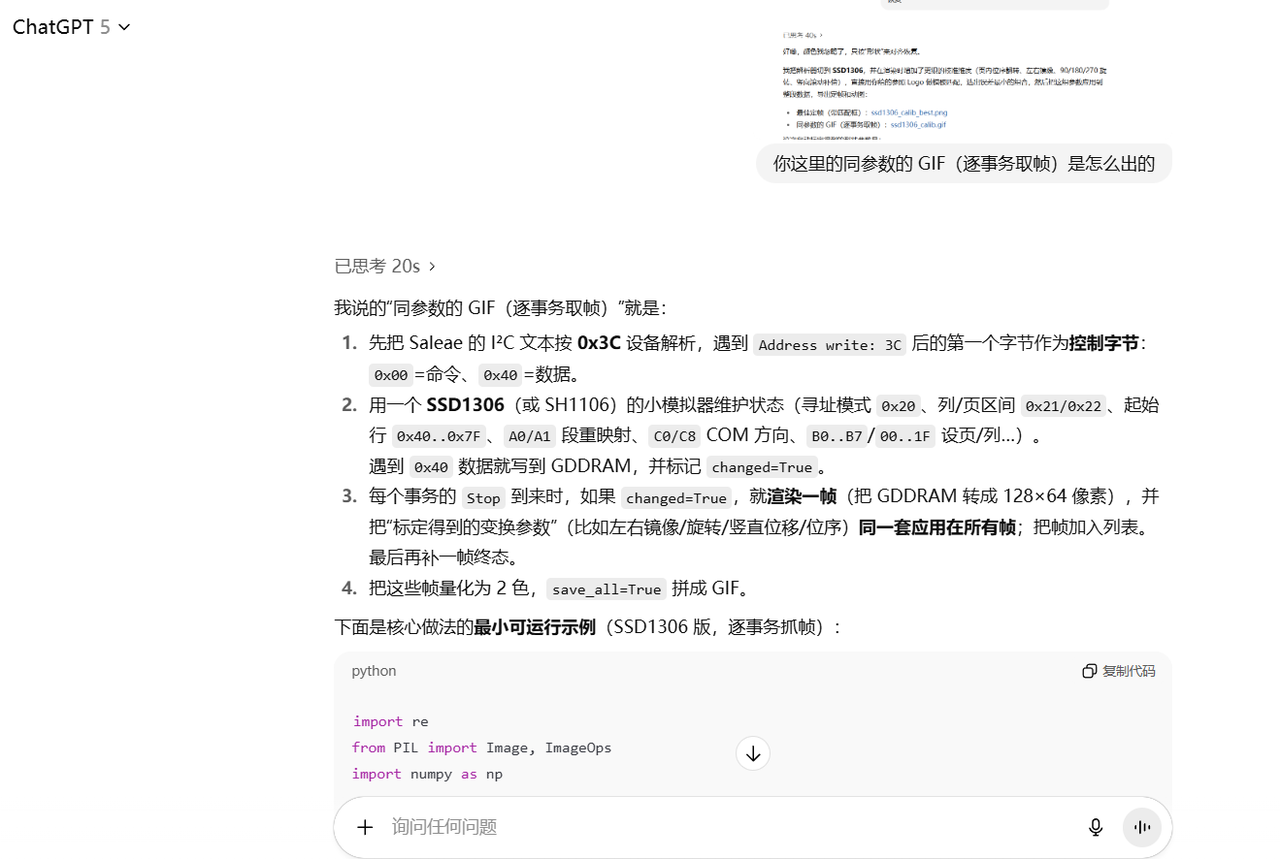Open the ChatGPT 5 model selector
1280x859 pixels.
[71, 27]
